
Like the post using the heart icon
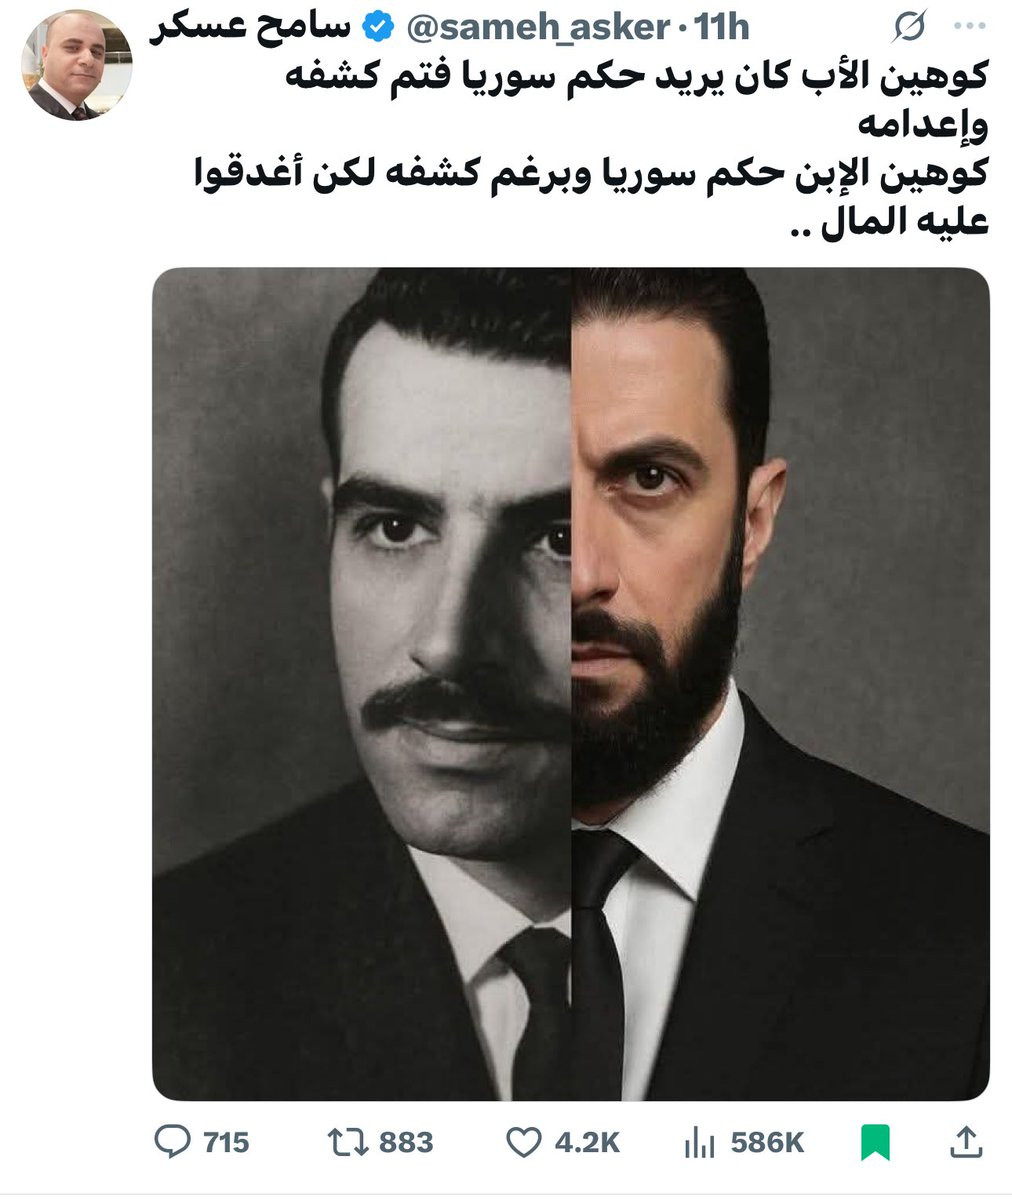523,1142
